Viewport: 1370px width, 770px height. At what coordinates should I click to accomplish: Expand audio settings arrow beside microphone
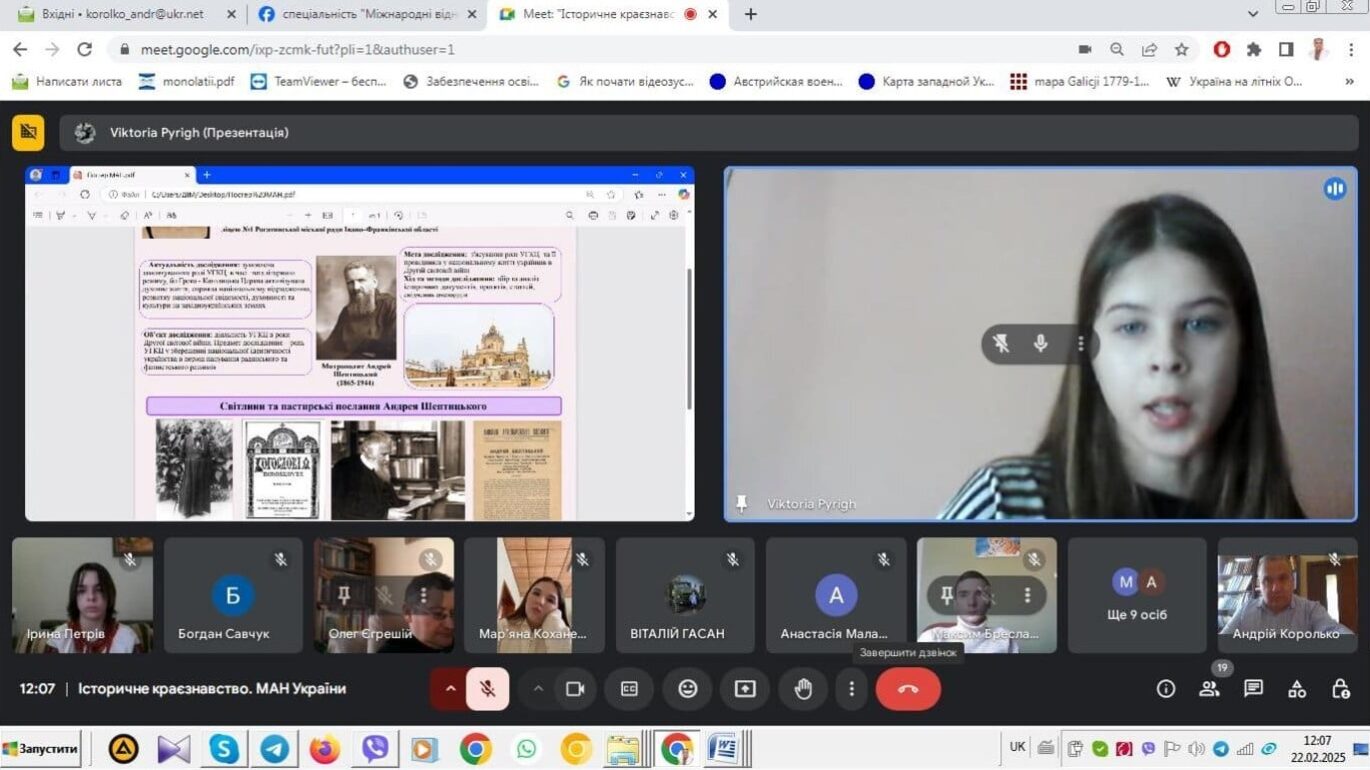pos(450,689)
